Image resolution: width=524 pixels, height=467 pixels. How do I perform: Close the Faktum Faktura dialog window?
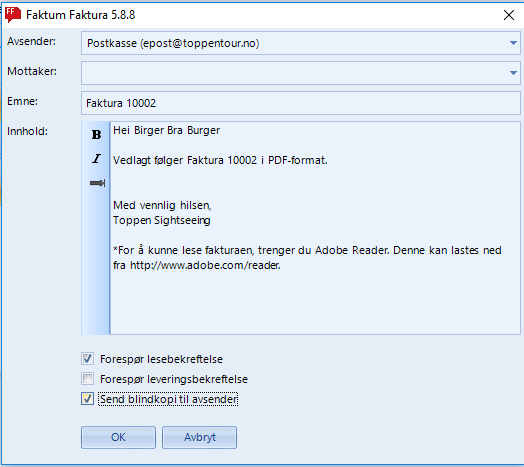tap(509, 15)
